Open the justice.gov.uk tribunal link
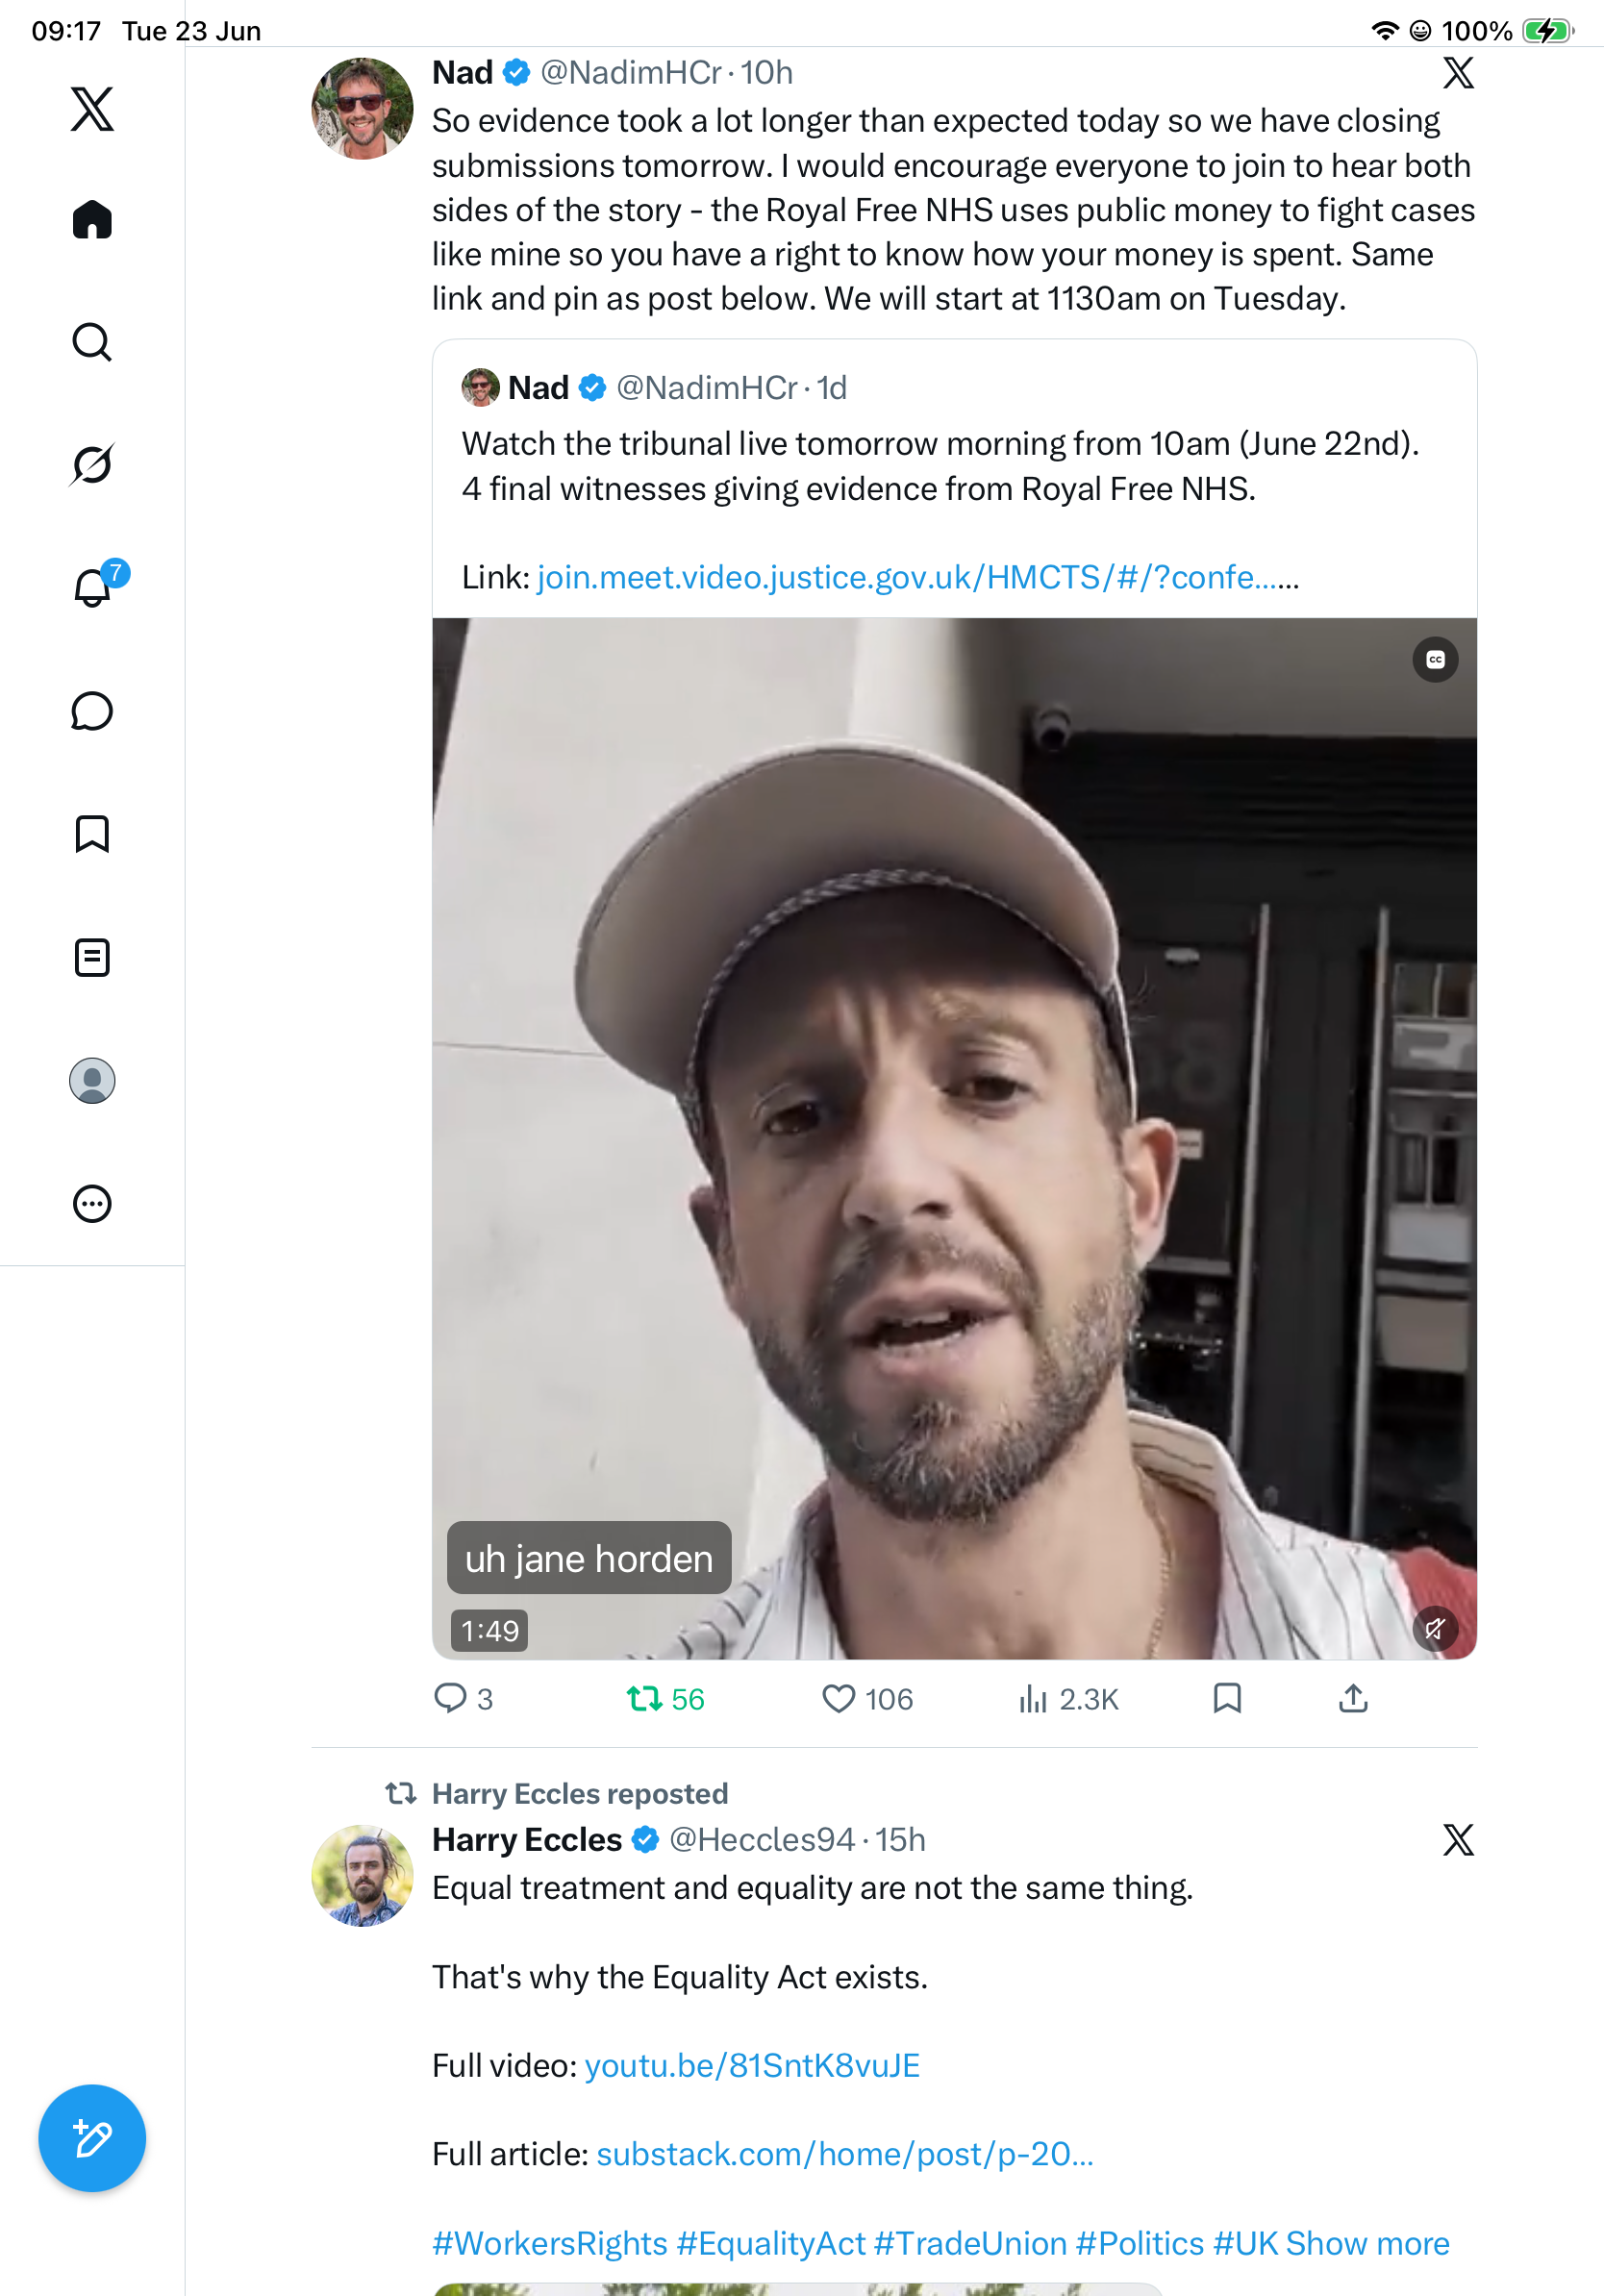This screenshot has height=2296, width=1604. point(918,577)
